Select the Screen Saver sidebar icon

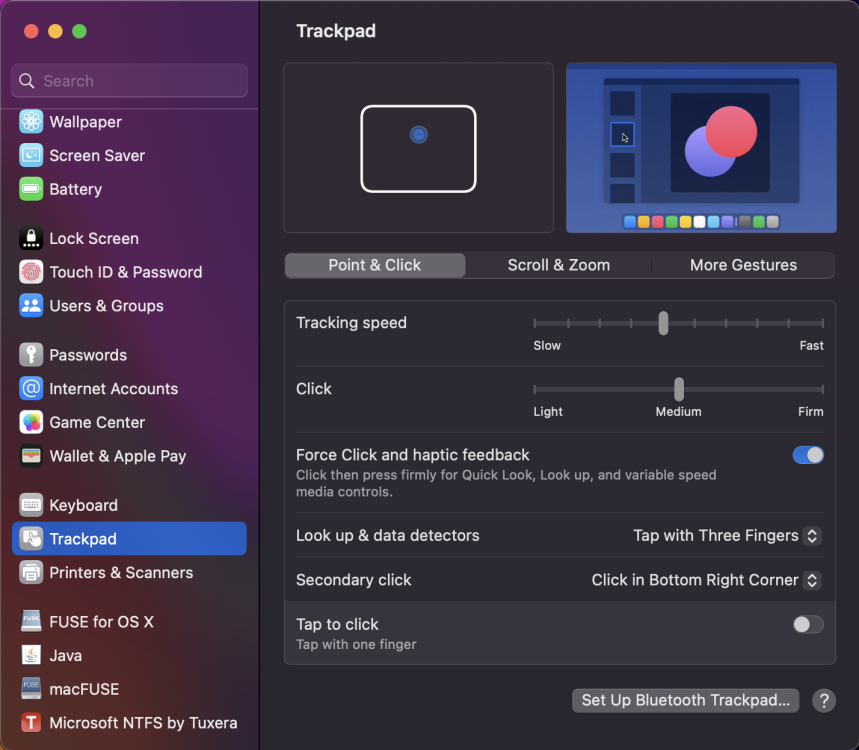click(31, 155)
